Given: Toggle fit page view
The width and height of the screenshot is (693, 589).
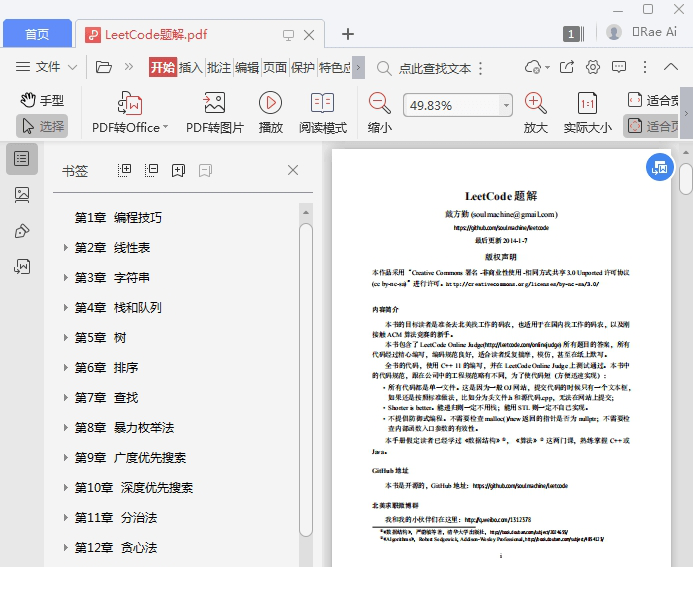Looking at the screenshot, I should pos(653,126).
